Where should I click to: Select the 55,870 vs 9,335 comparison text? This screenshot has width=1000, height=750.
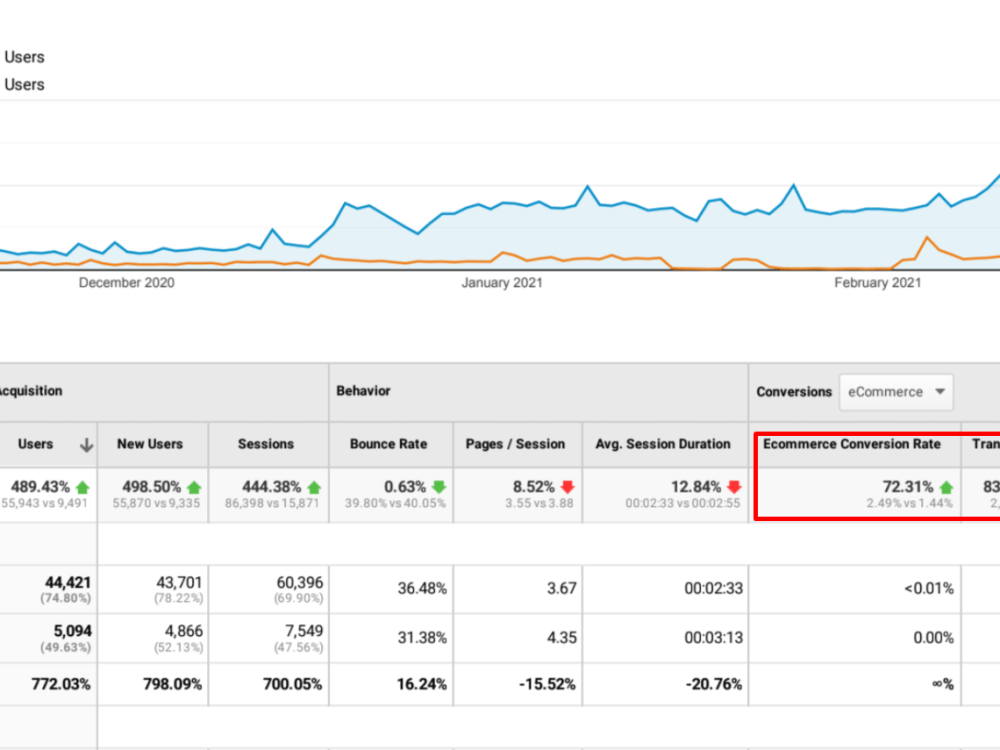tap(156, 503)
